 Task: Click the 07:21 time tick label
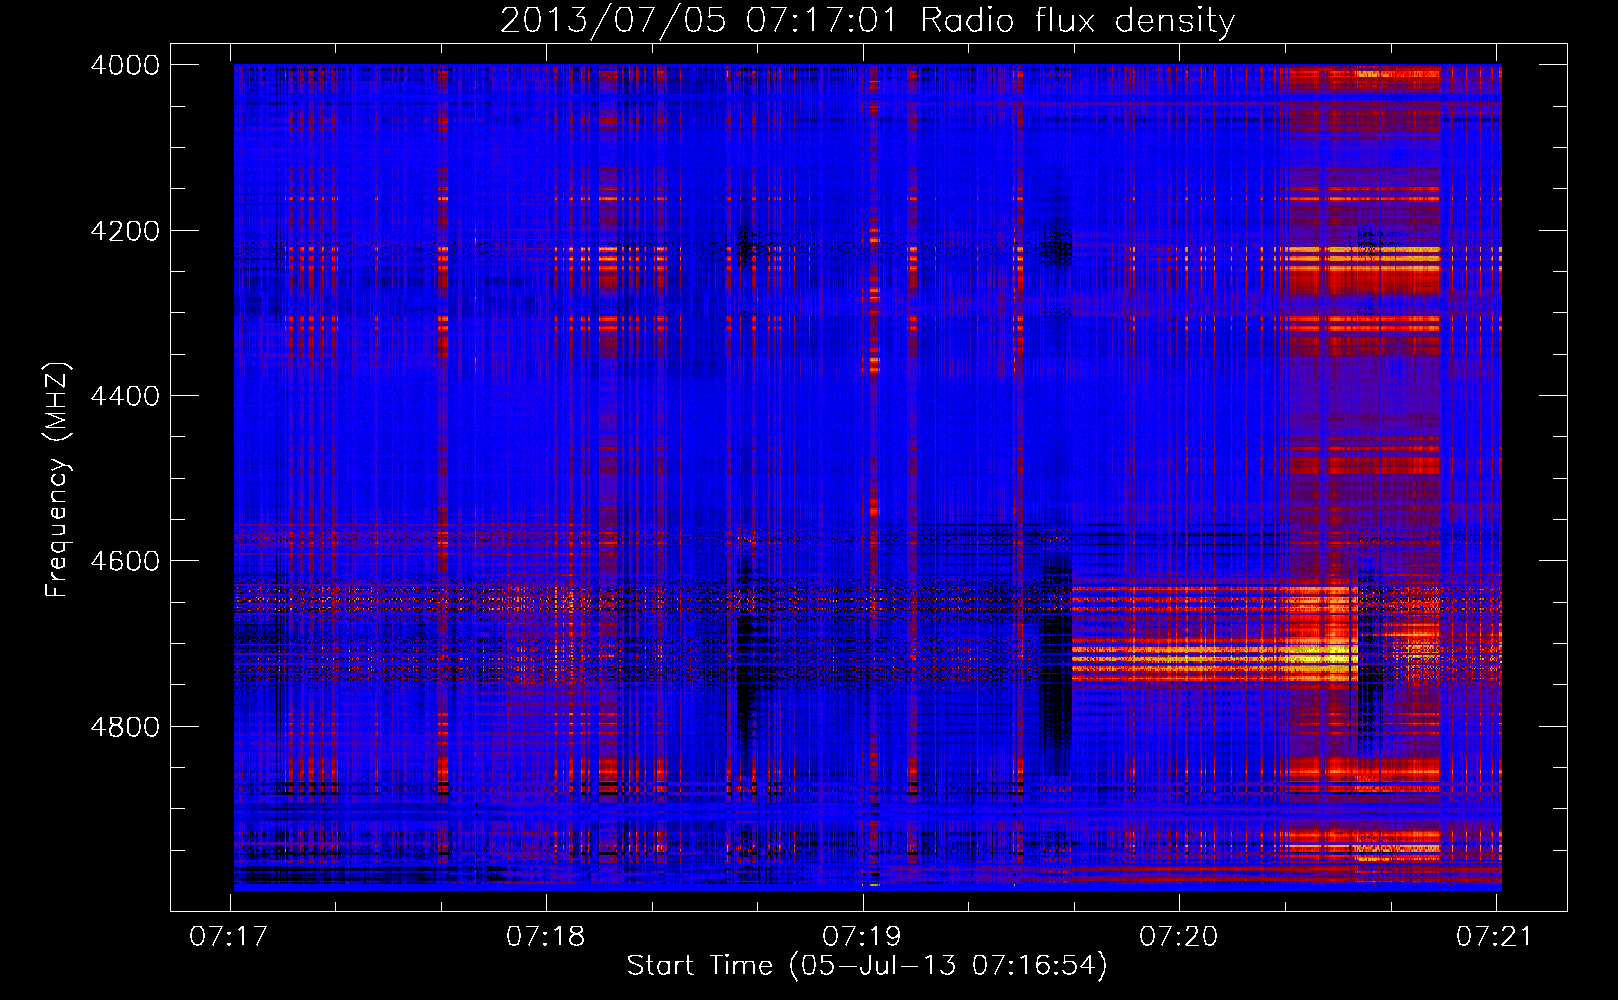(1495, 937)
